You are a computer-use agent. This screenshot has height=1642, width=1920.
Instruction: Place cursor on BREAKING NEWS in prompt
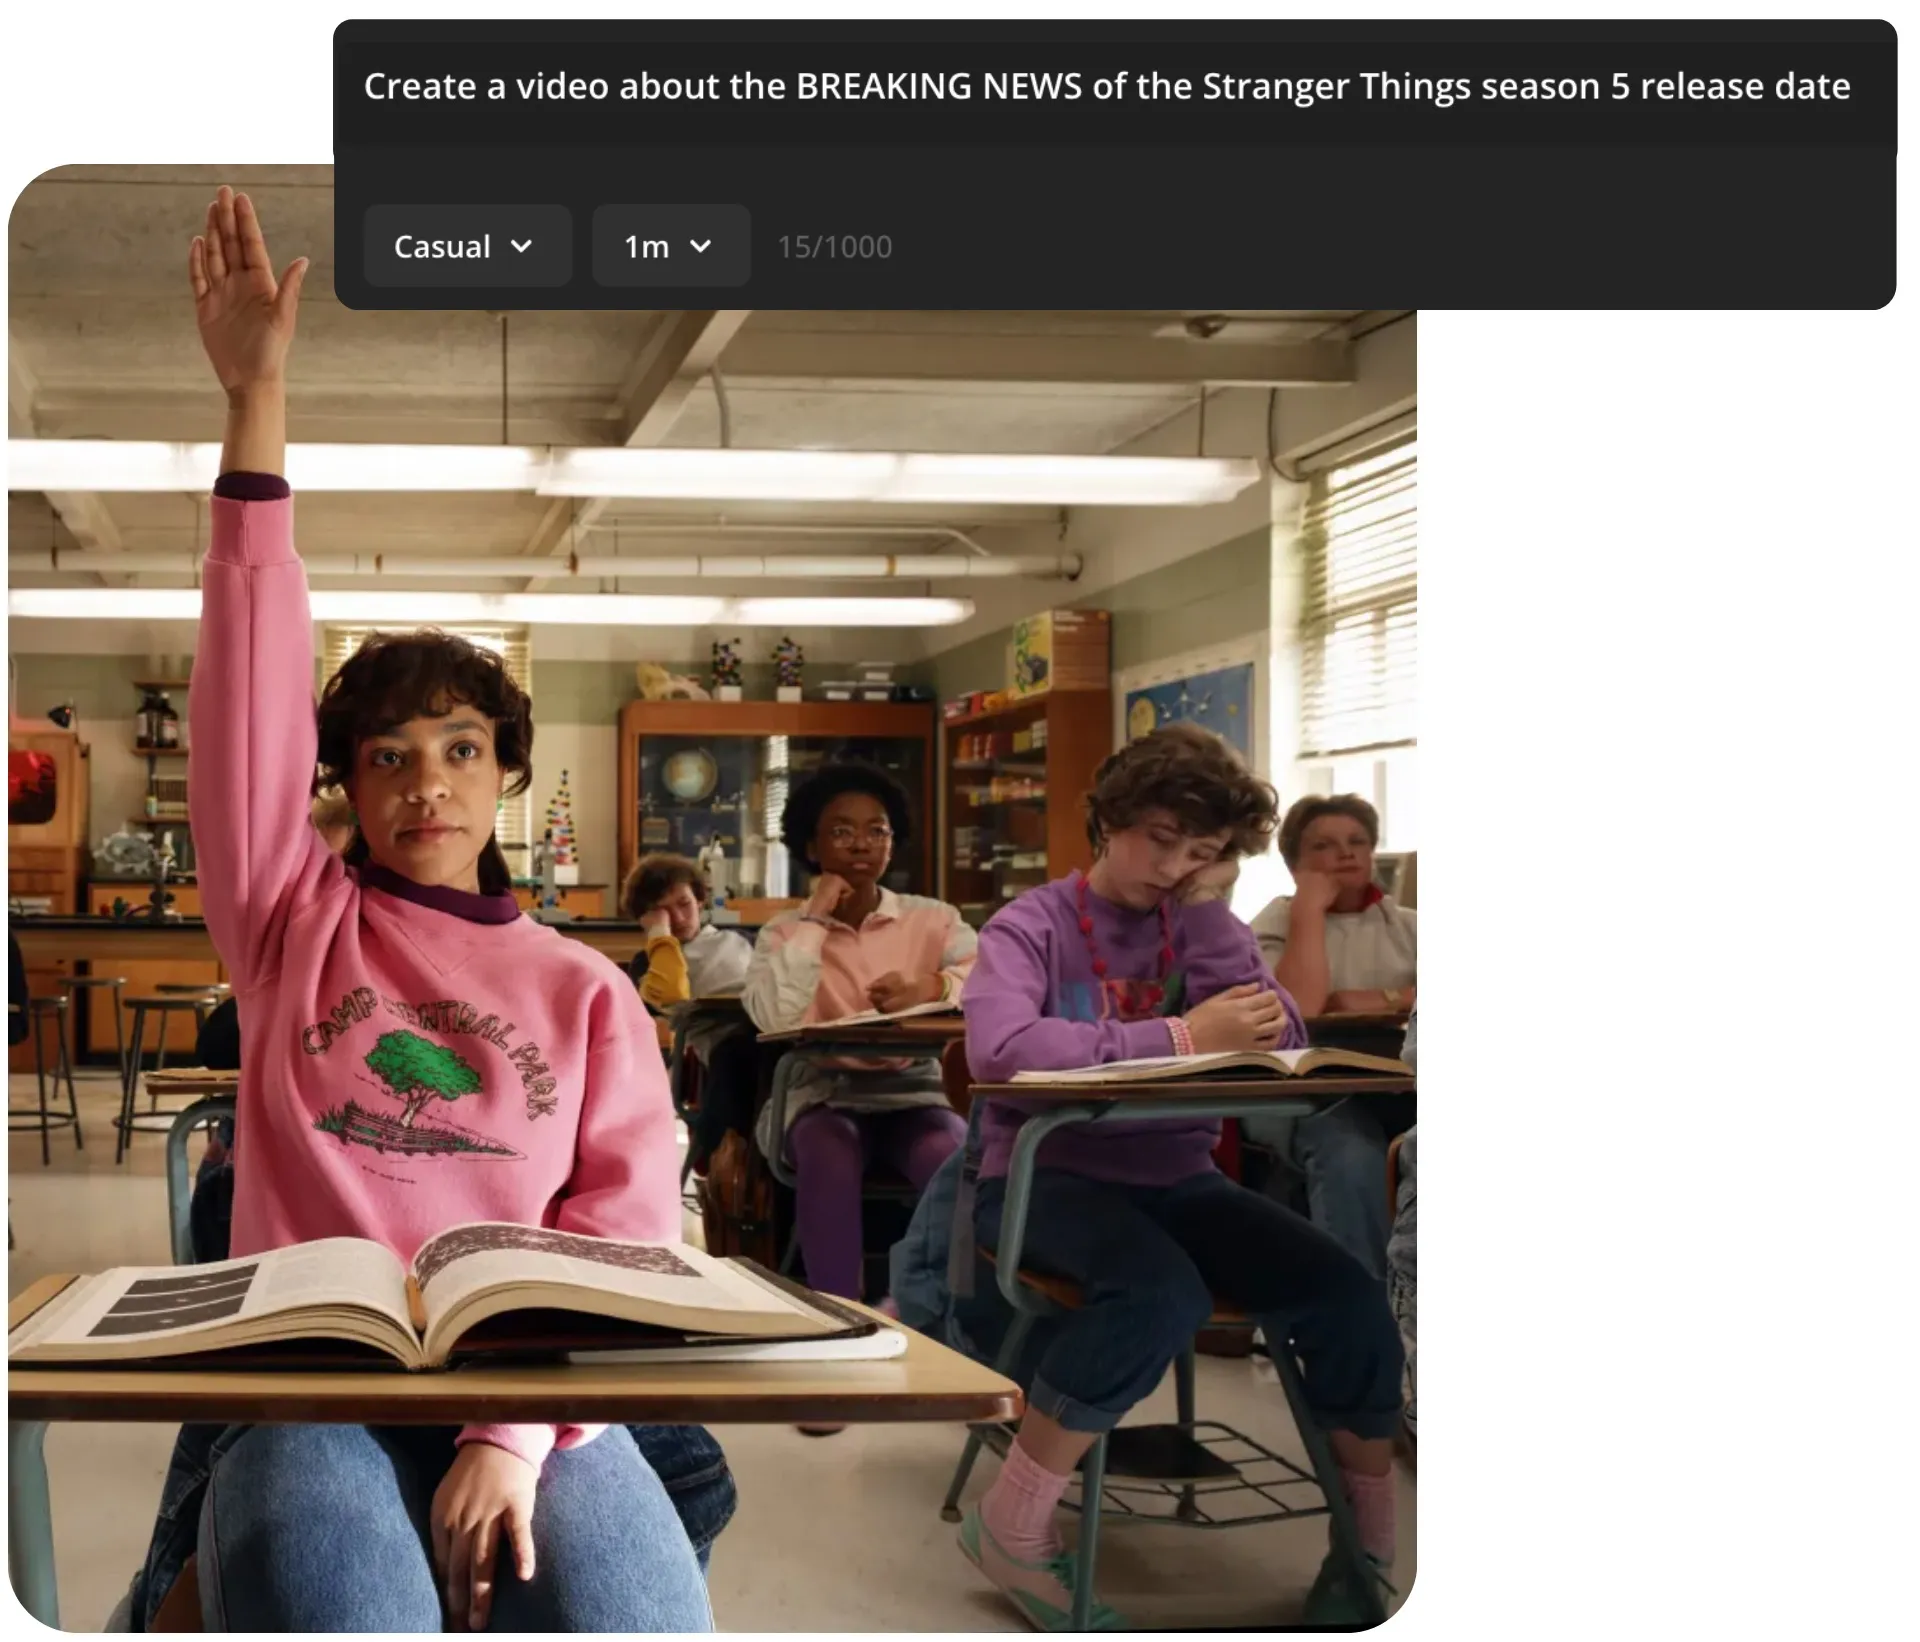pyautogui.click(x=938, y=86)
